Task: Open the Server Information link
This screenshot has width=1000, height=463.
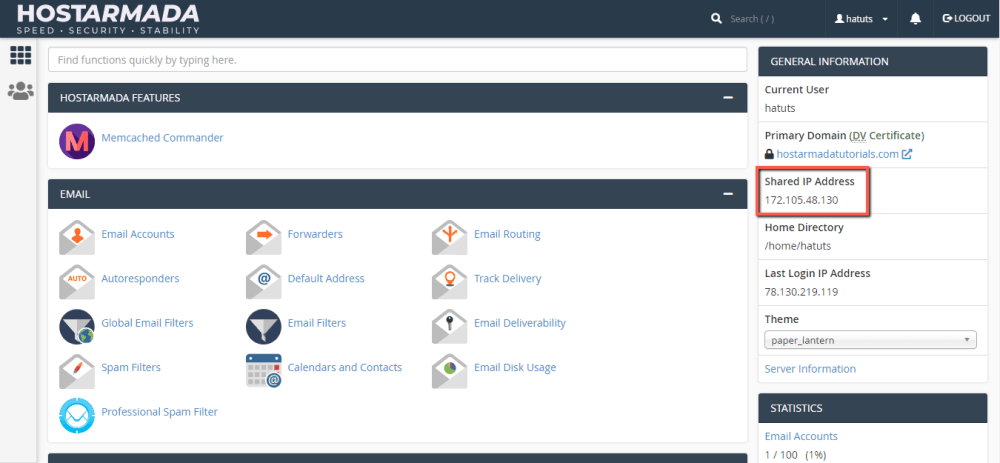Action: pos(810,369)
